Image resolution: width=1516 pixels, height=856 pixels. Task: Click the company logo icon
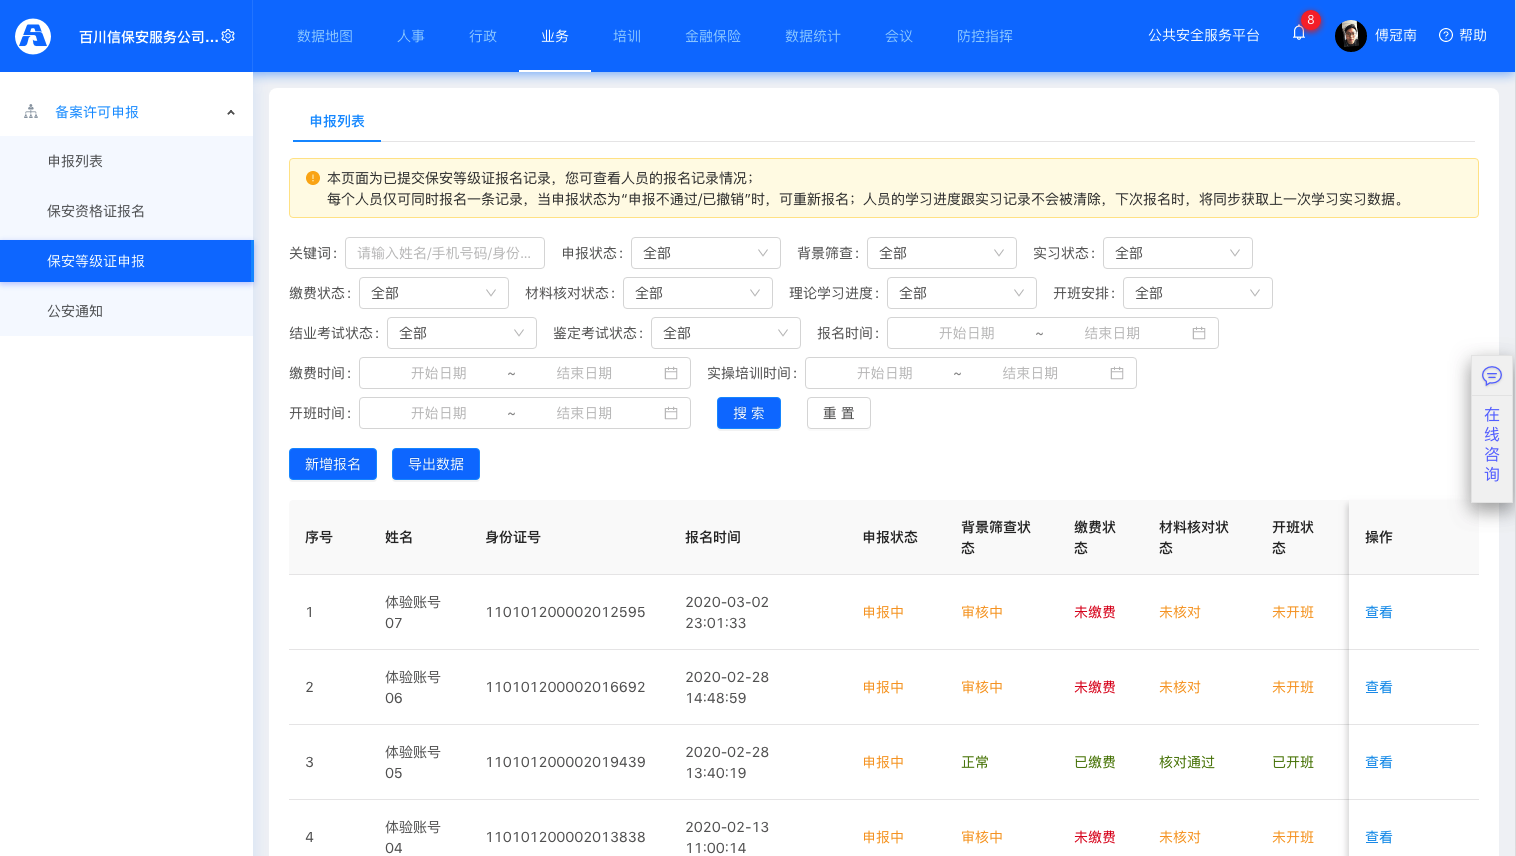coord(33,36)
